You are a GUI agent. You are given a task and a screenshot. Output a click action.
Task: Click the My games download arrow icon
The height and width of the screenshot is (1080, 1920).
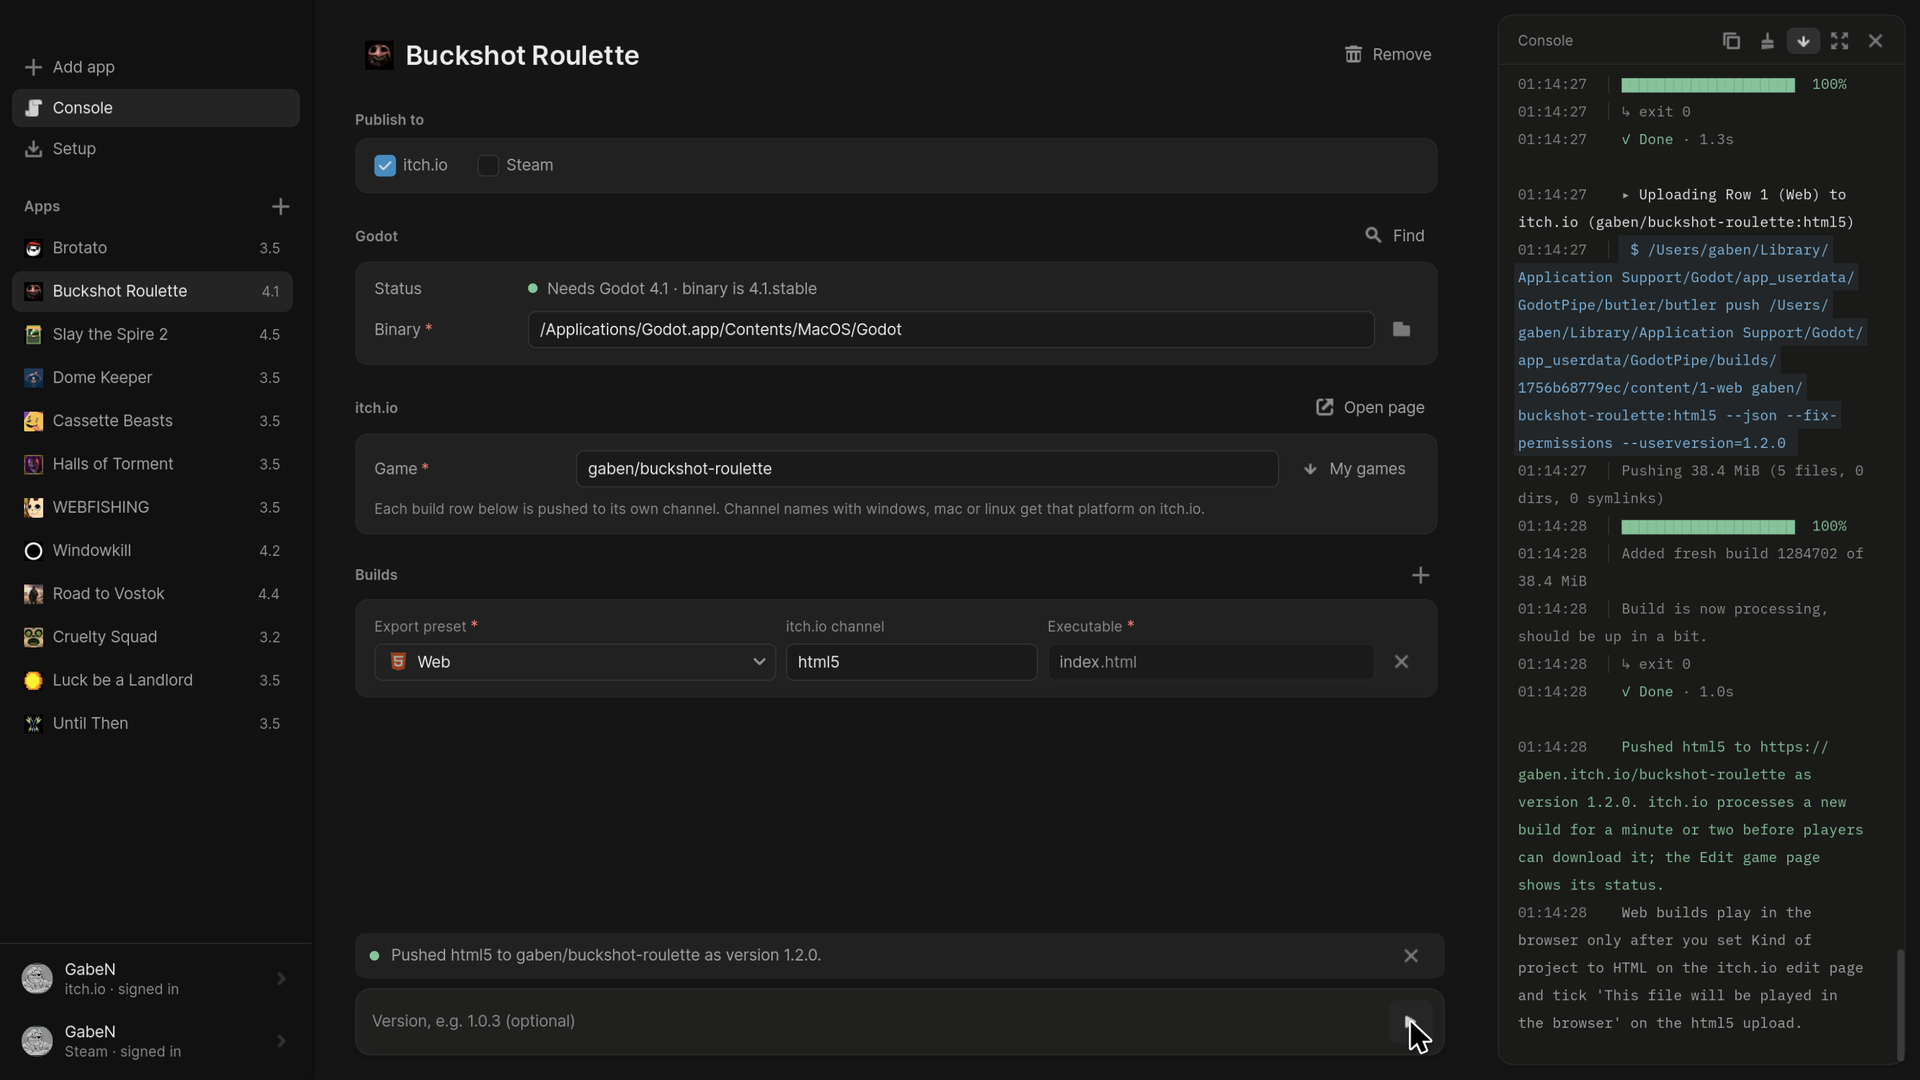click(1310, 469)
